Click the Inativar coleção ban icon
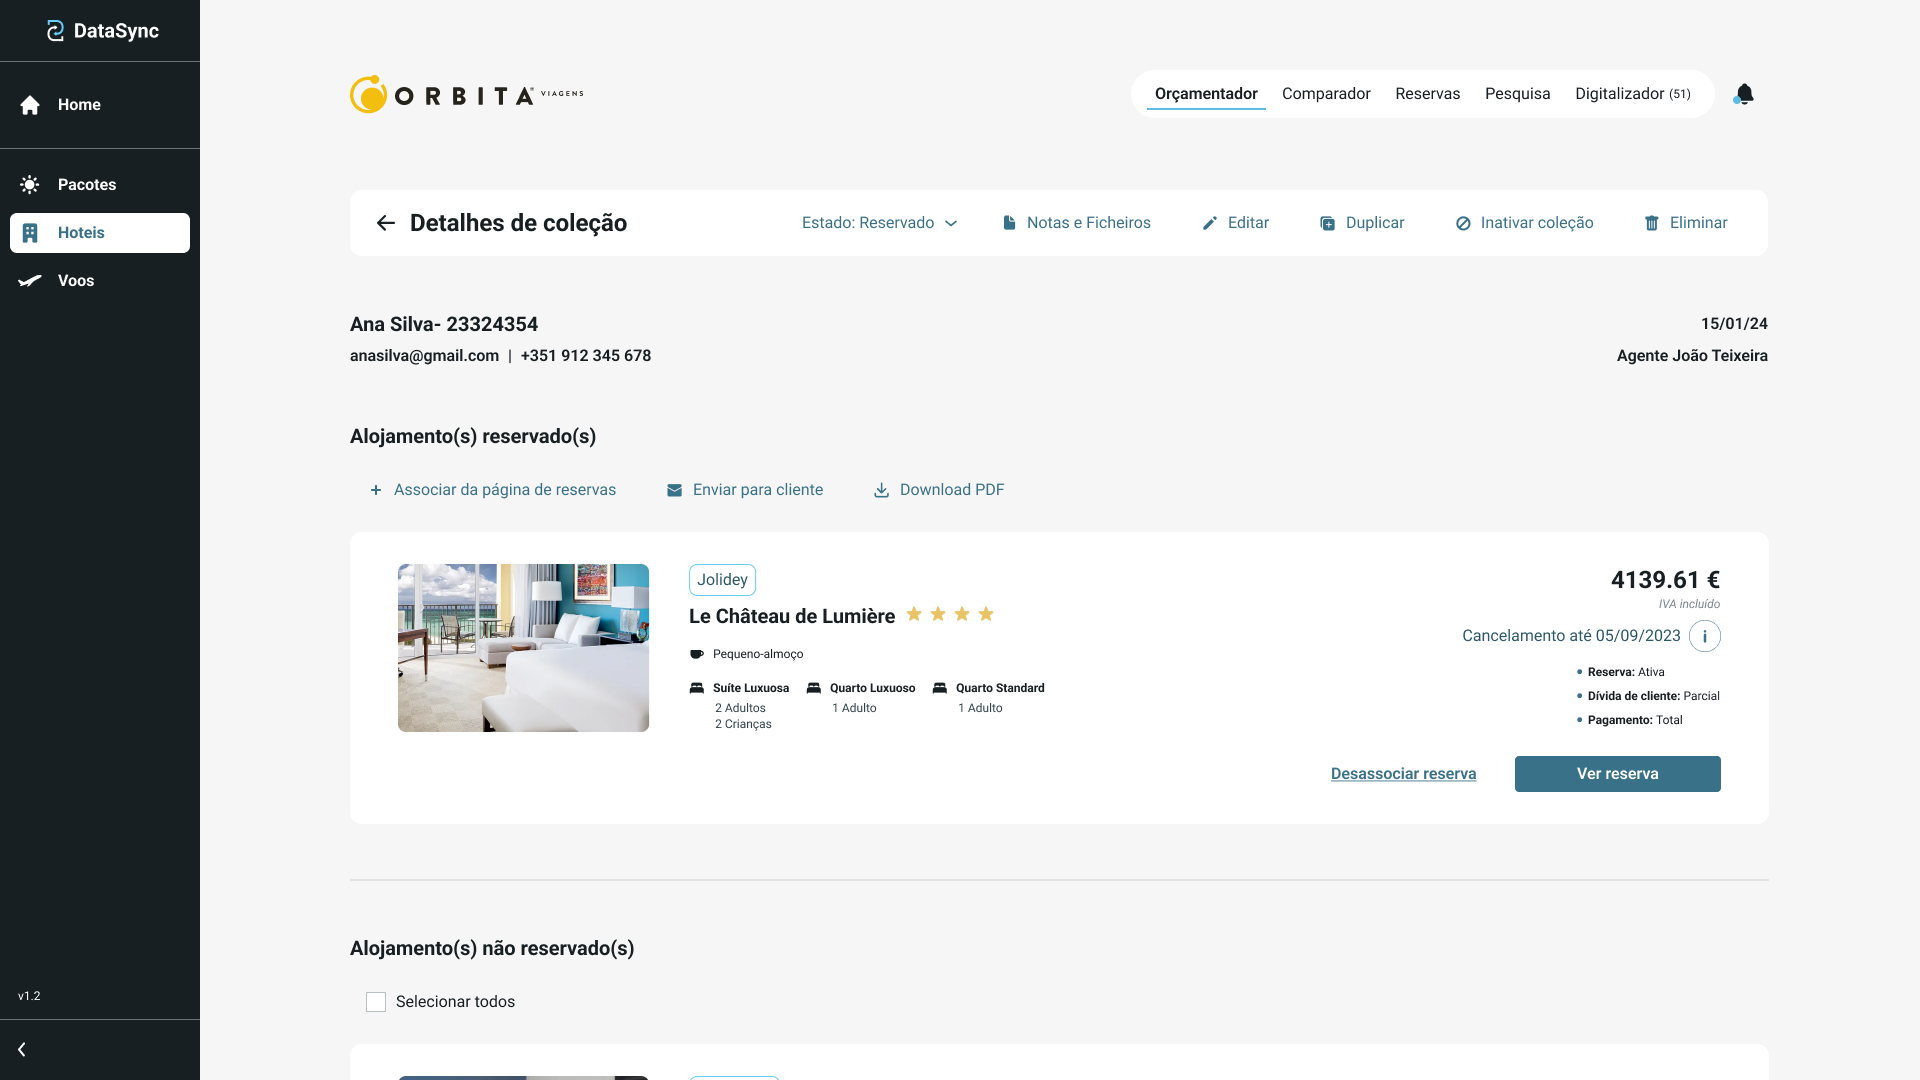Image resolution: width=1920 pixels, height=1080 pixels. pos(1463,223)
